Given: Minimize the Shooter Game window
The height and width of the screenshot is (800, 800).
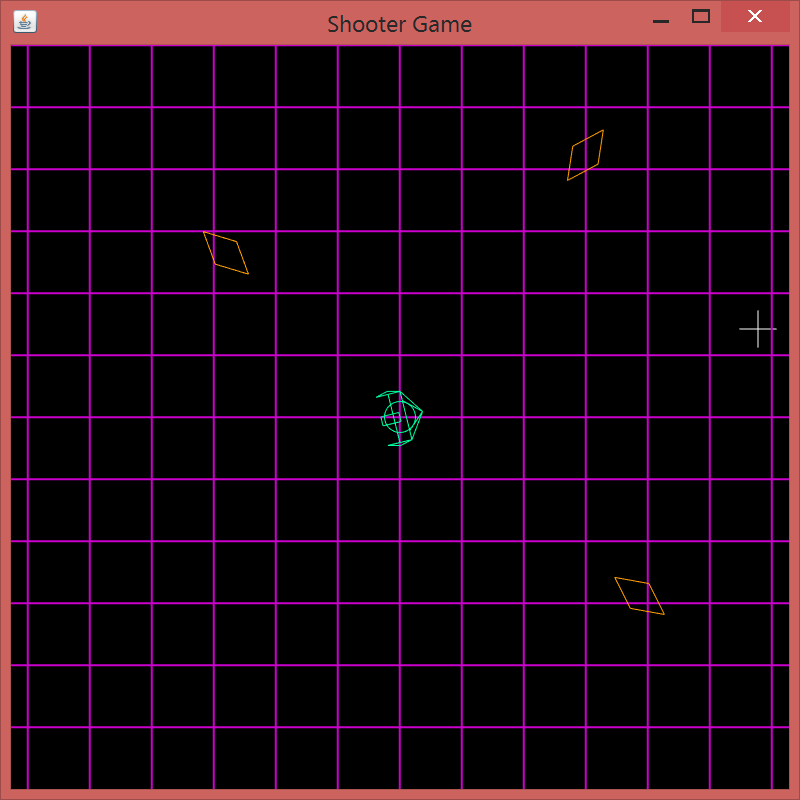Looking at the screenshot, I should 661,21.
